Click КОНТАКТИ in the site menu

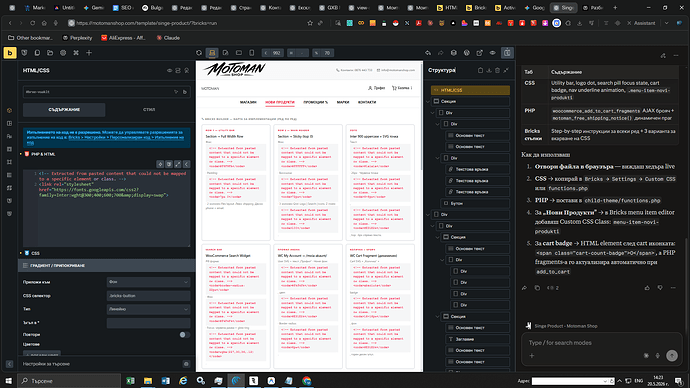(367, 102)
